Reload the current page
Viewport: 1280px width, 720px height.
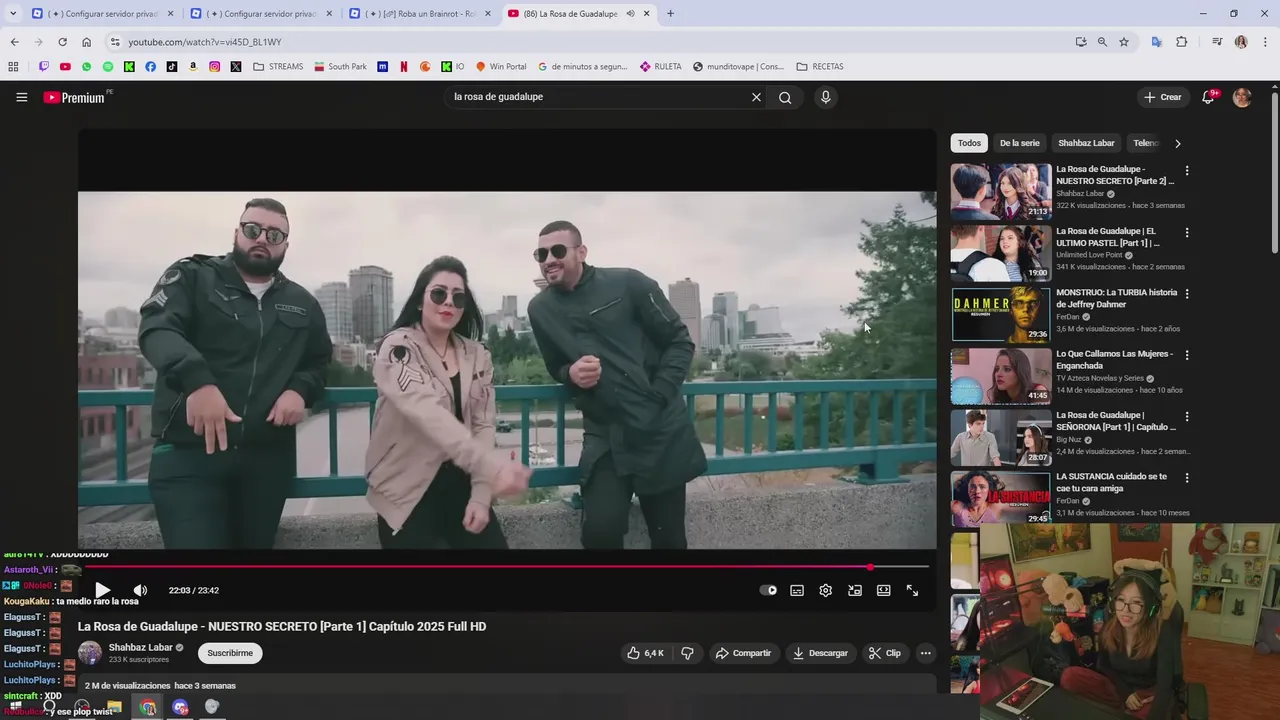(62, 42)
